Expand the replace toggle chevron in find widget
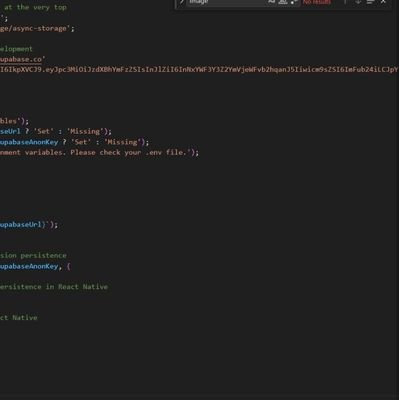The image size is (399, 400). point(182,2)
